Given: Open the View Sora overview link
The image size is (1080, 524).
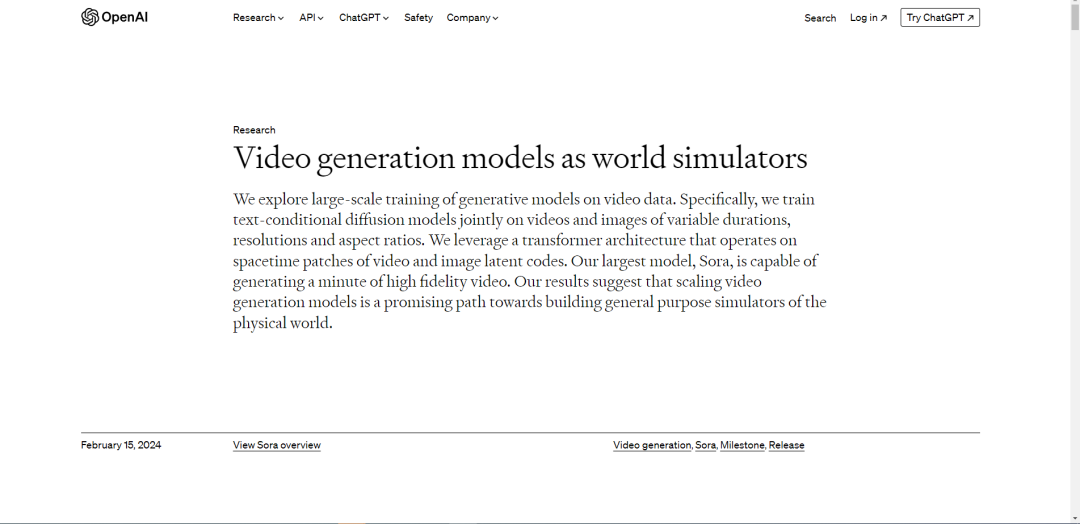Looking at the screenshot, I should pos(277,445).
